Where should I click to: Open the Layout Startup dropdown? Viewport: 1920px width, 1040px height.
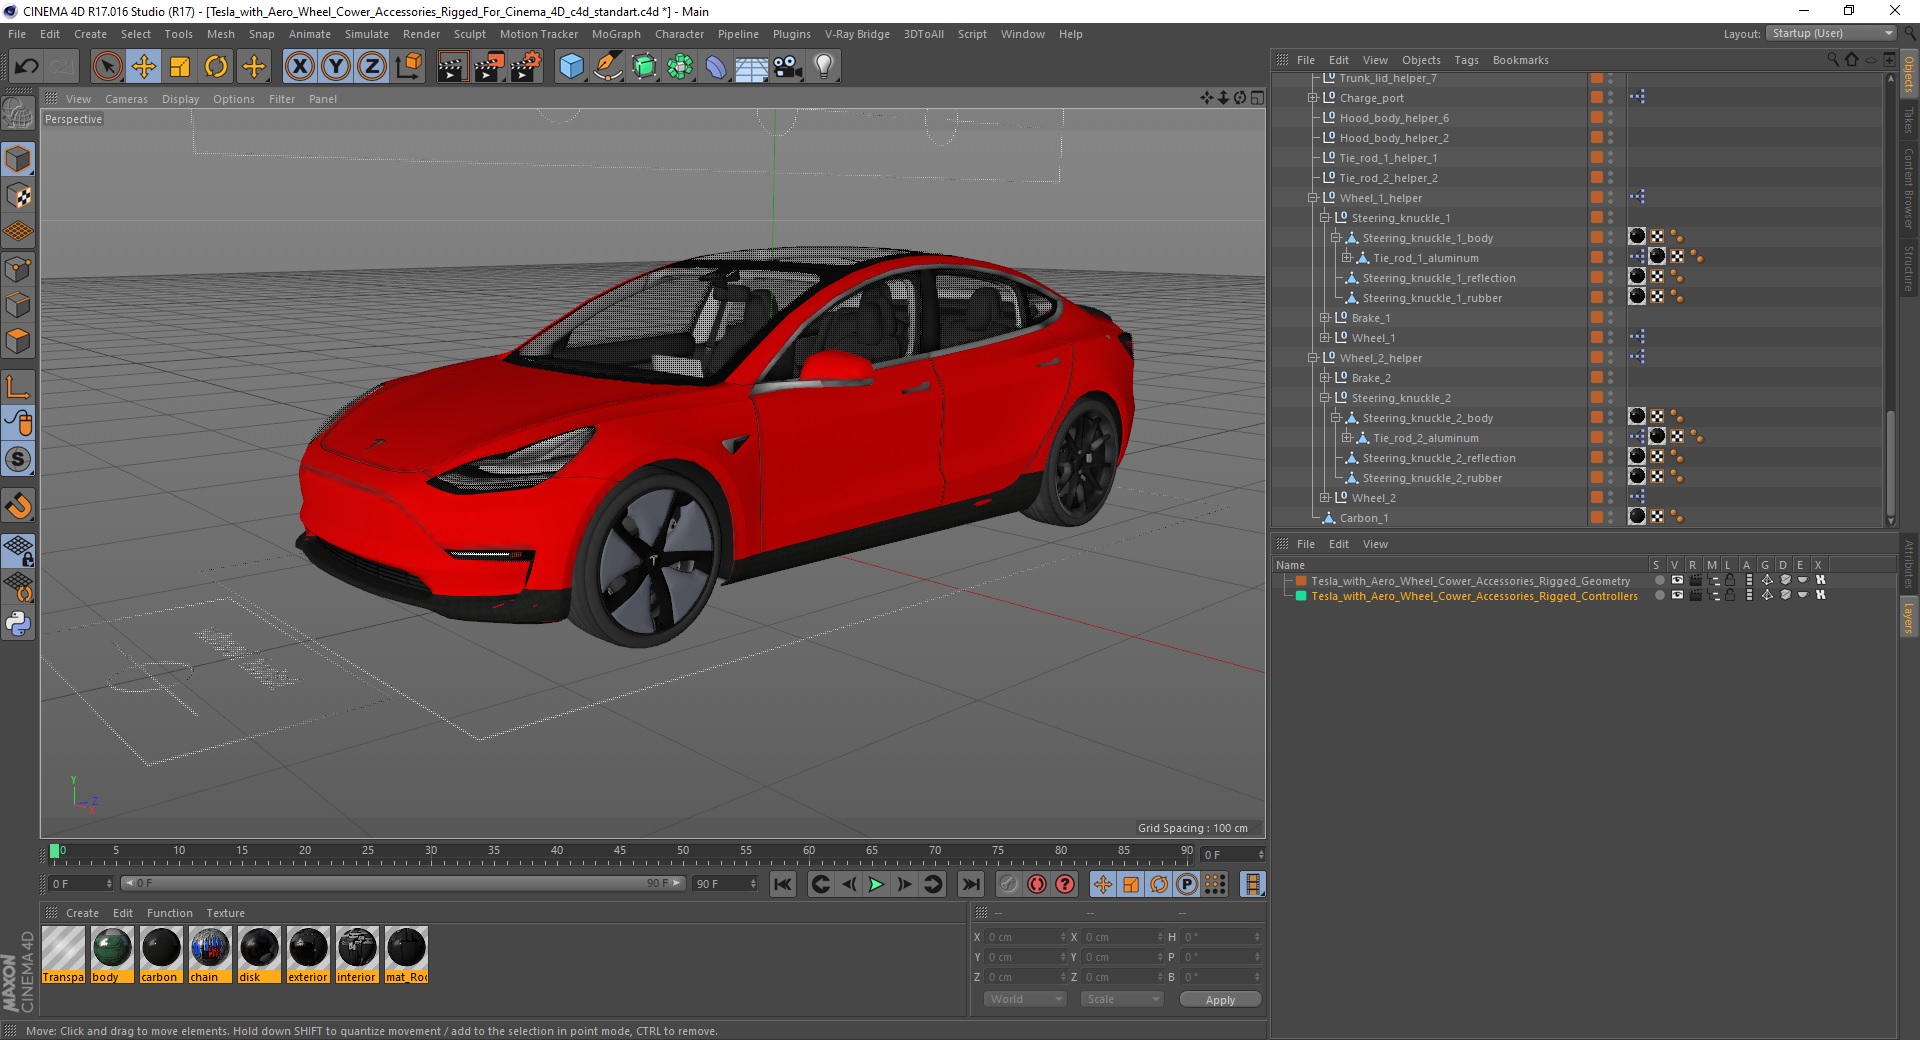1832,33
